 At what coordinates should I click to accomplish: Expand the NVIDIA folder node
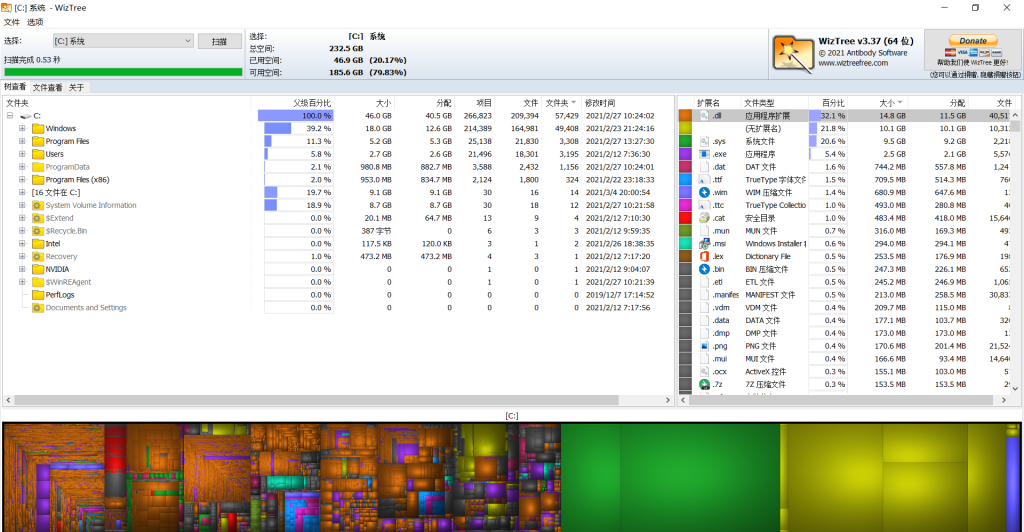click(x=22, y=269)
